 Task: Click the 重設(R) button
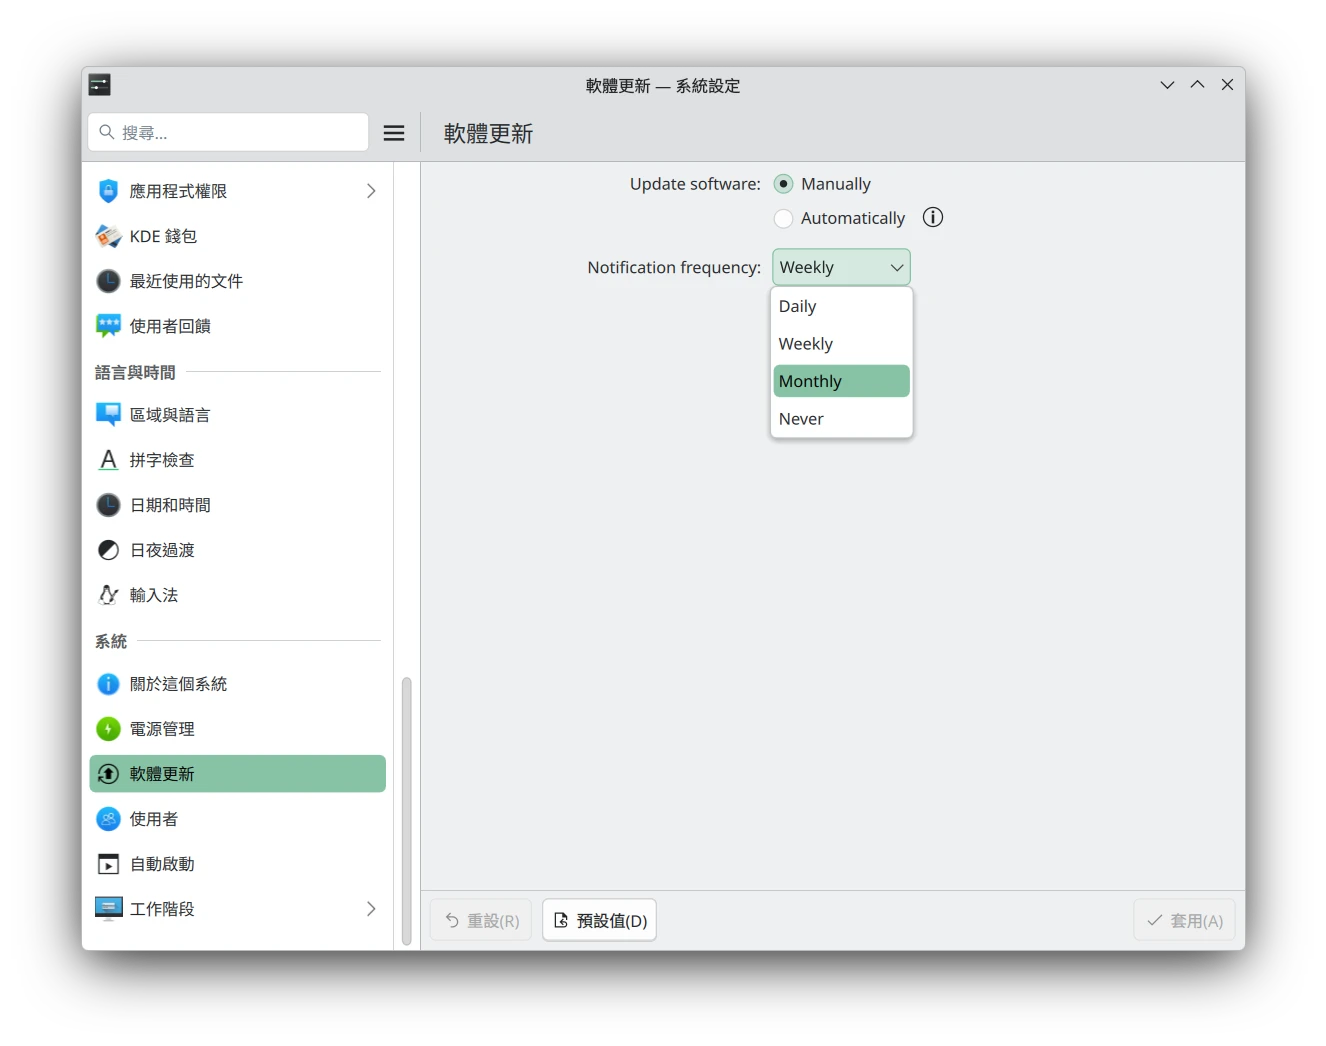[480, 919]
